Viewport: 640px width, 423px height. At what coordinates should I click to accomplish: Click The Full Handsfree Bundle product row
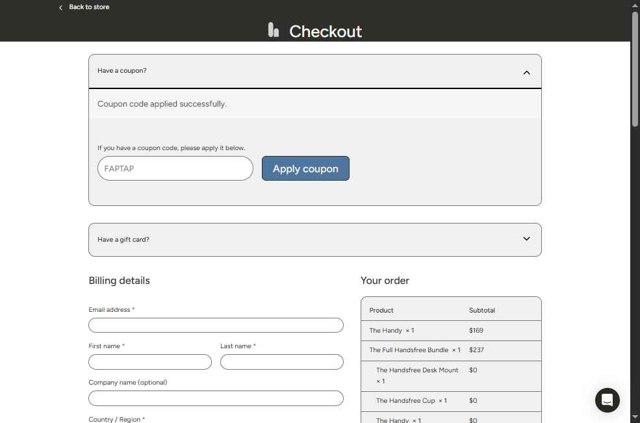point(451,350)
